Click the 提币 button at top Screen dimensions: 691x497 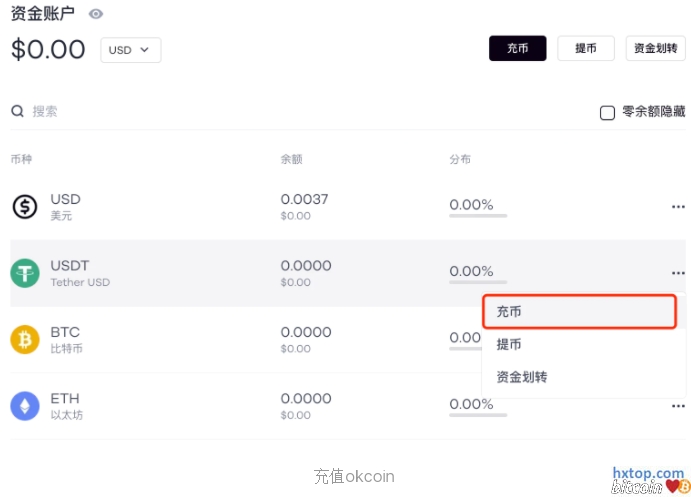(586, 48)
